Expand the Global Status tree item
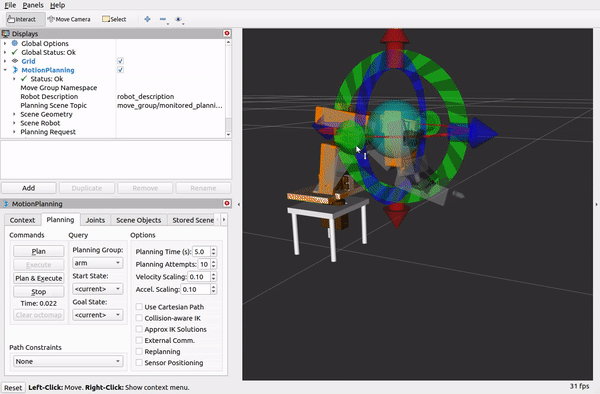Image resolution: width=600 pixels, height=394 pixels. pyautogui.click(x=5, y=52)
